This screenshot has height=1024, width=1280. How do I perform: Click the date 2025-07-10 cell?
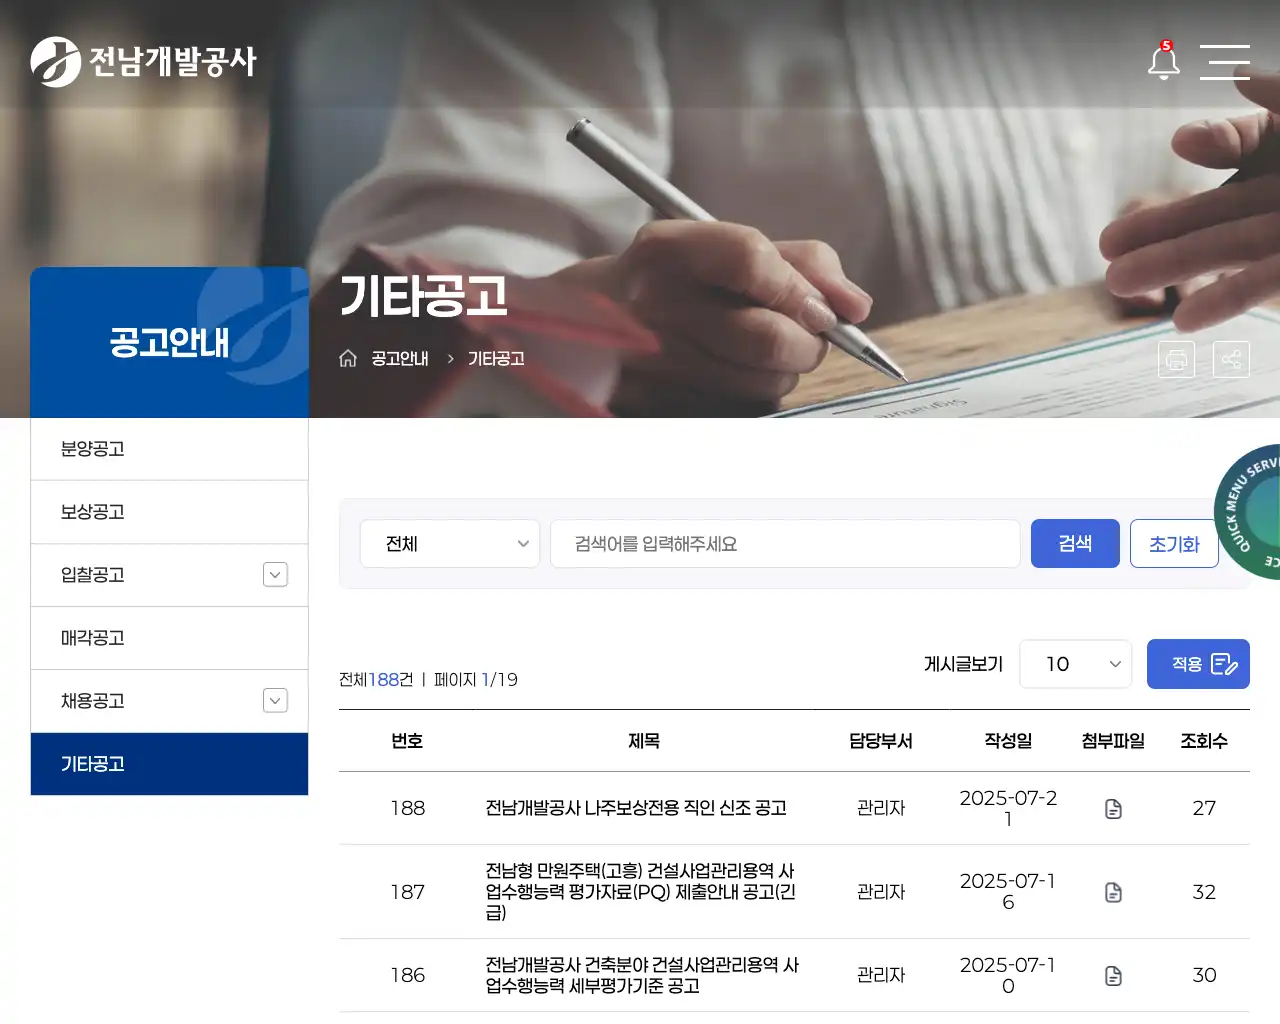(x=1008, y=975)
